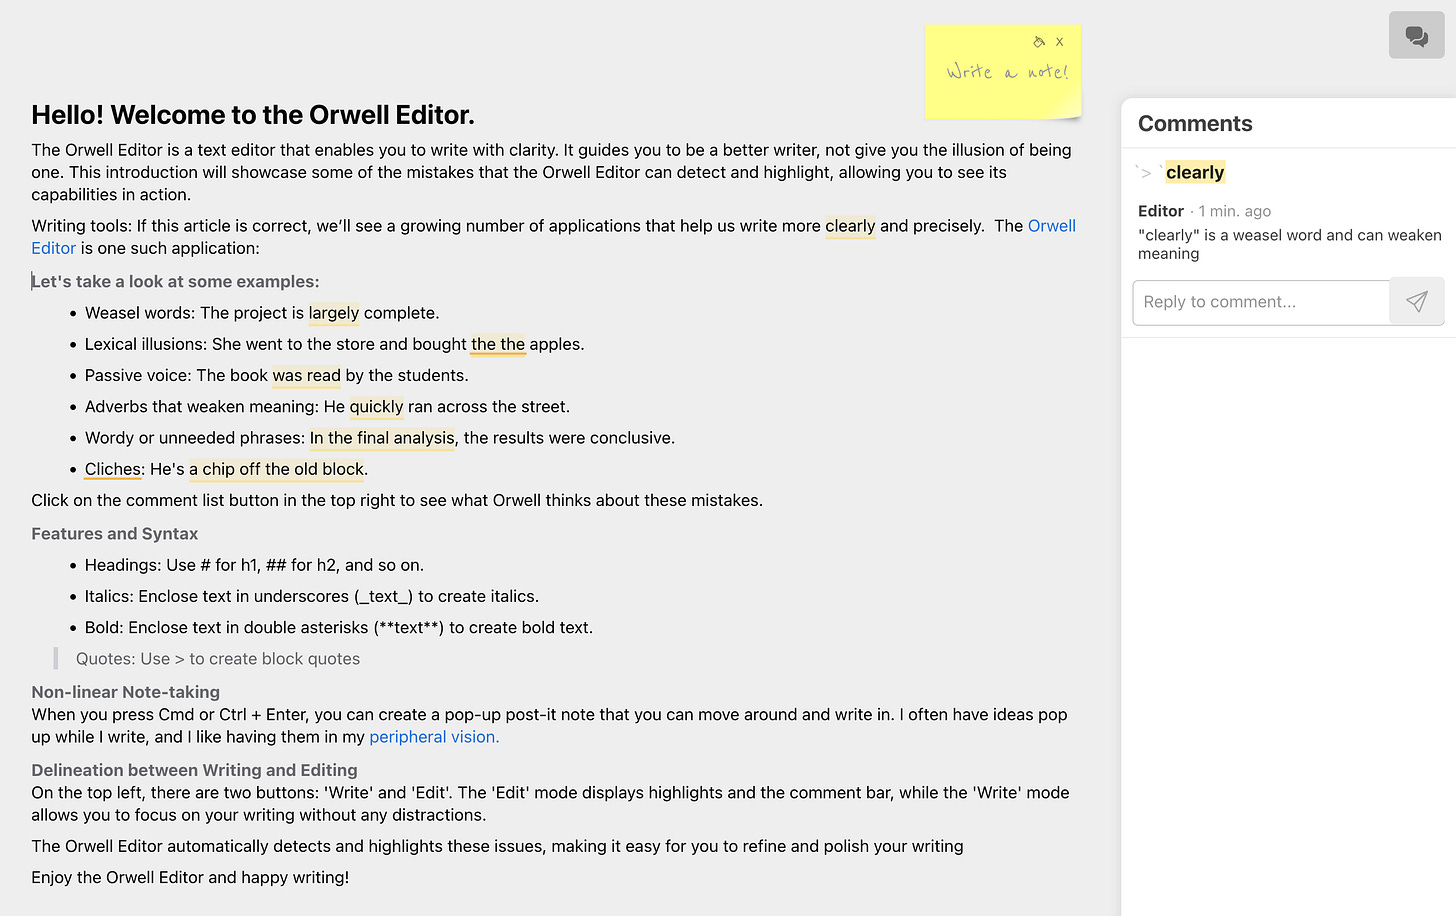The height and width of the screenshot is (916, 1456).
Task: Click 'Delineation between Writing and Editing' heading
Action: pyautogui.click(x=194, y=770)
